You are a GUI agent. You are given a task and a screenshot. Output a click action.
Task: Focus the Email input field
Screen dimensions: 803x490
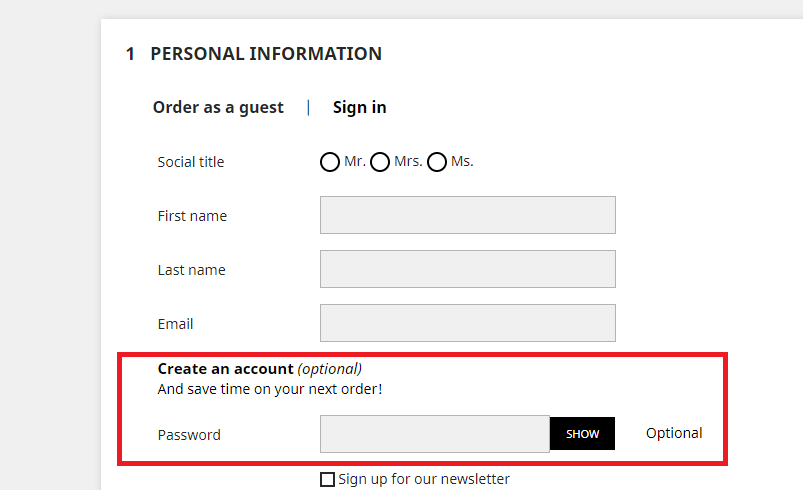[467, 323]
